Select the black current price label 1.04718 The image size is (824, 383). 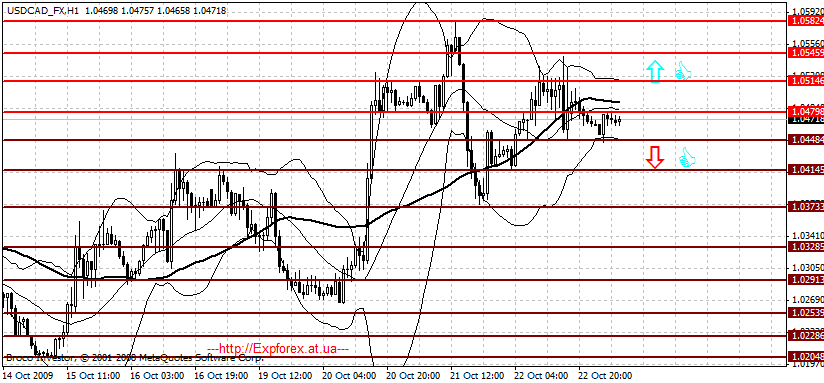click(x=806, y=120)
